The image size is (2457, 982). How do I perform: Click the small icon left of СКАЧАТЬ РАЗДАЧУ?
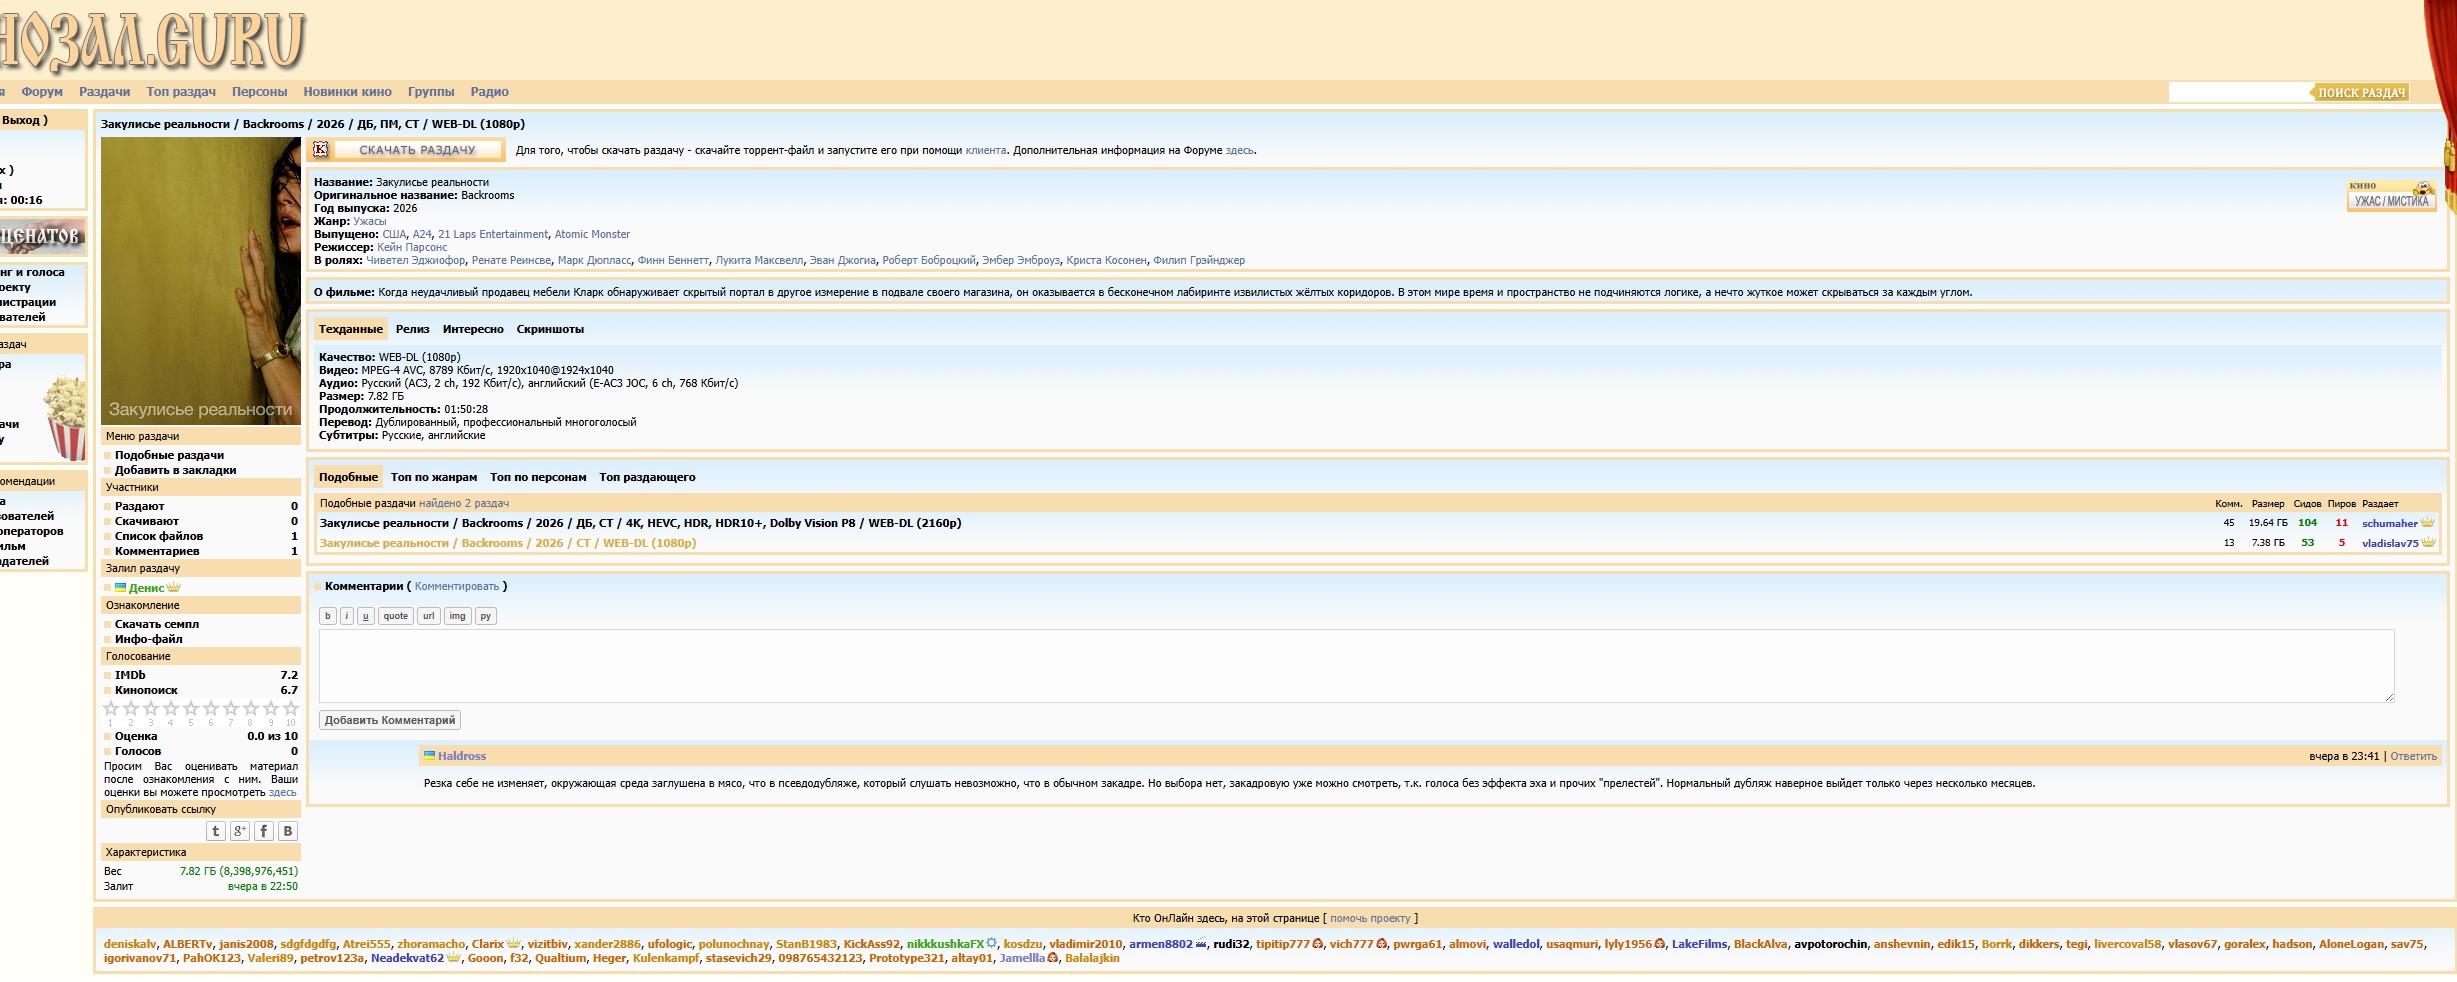320,150
